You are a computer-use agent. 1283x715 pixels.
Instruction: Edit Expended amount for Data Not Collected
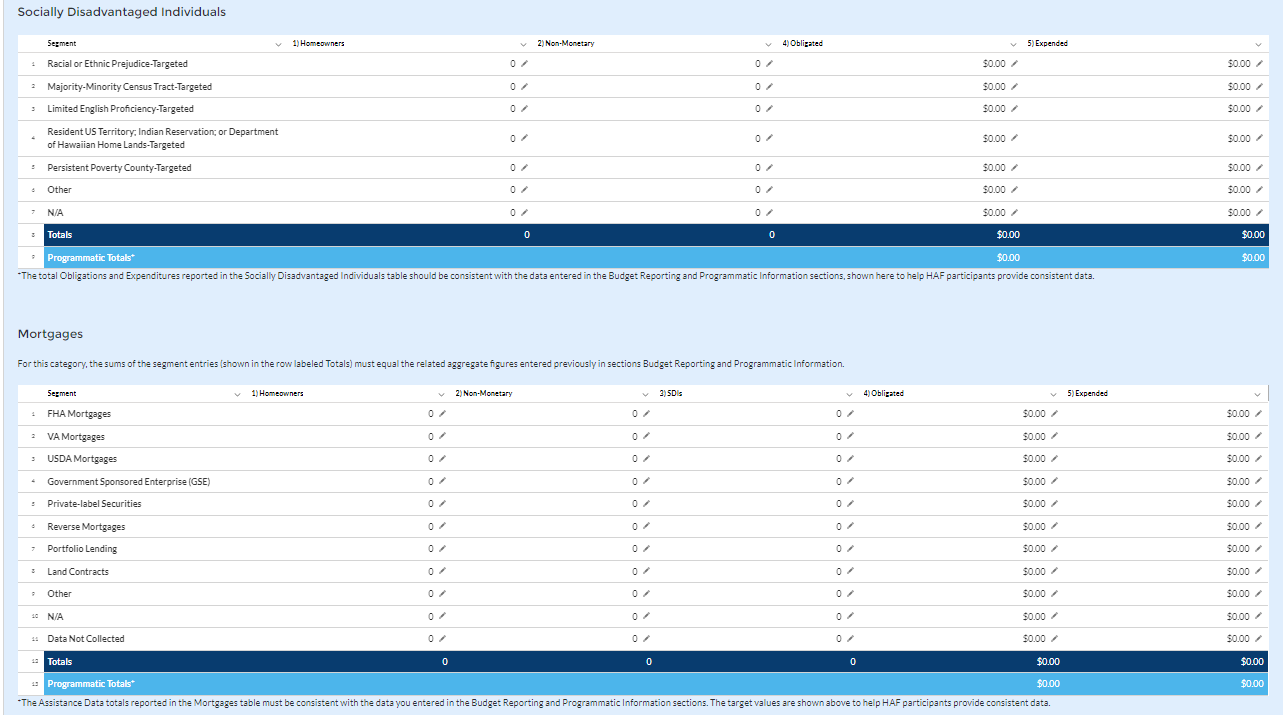[1258, 639]
